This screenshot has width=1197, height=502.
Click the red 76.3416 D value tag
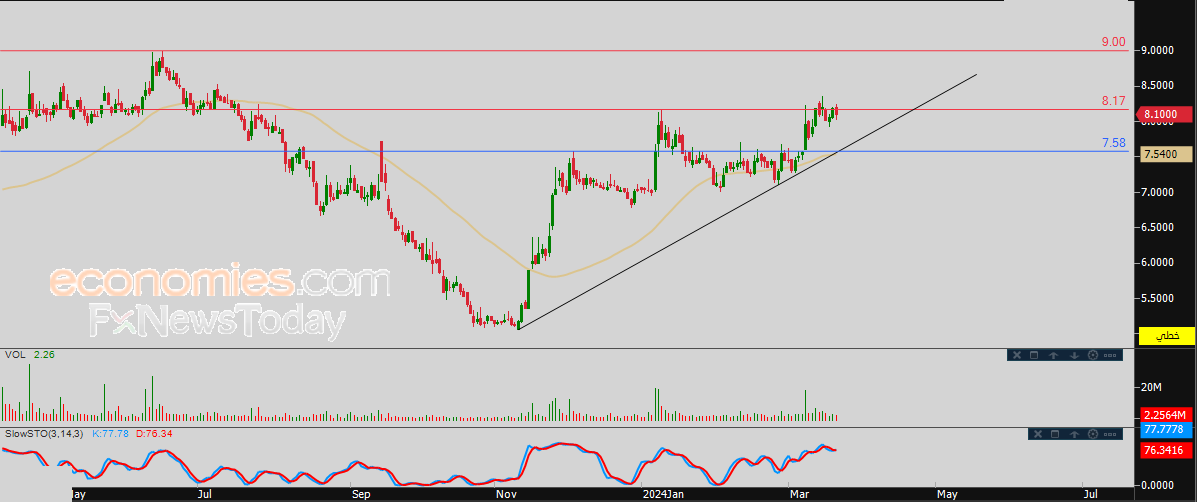coord(1166,450)
